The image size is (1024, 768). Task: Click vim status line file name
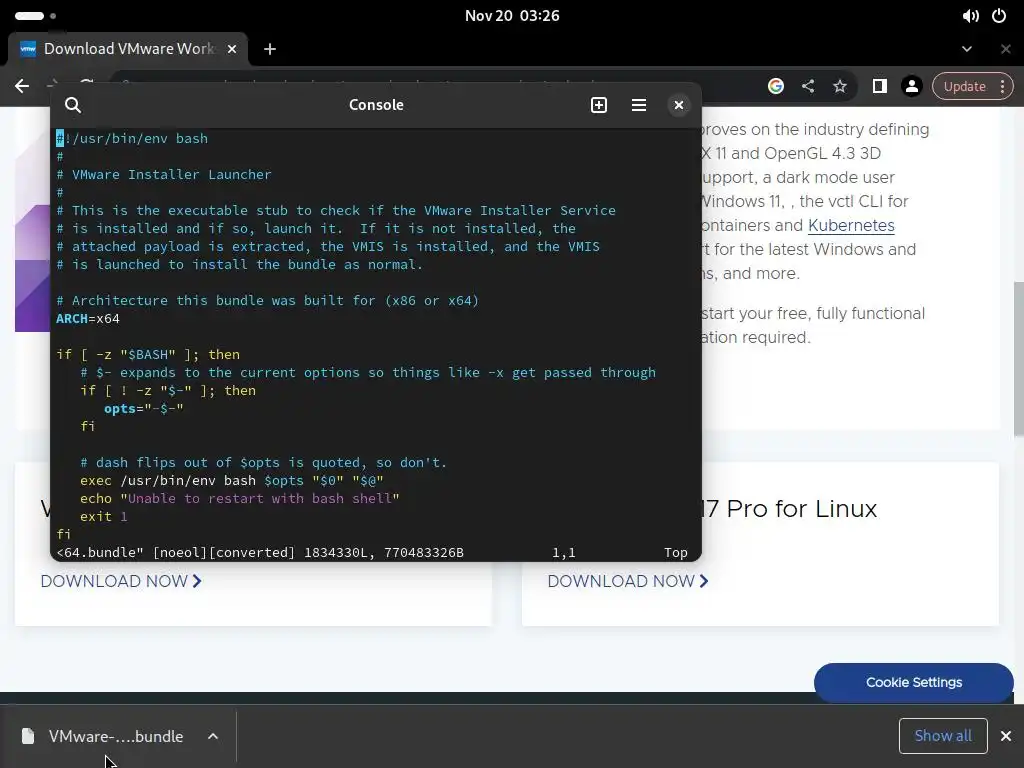point(100,552)
